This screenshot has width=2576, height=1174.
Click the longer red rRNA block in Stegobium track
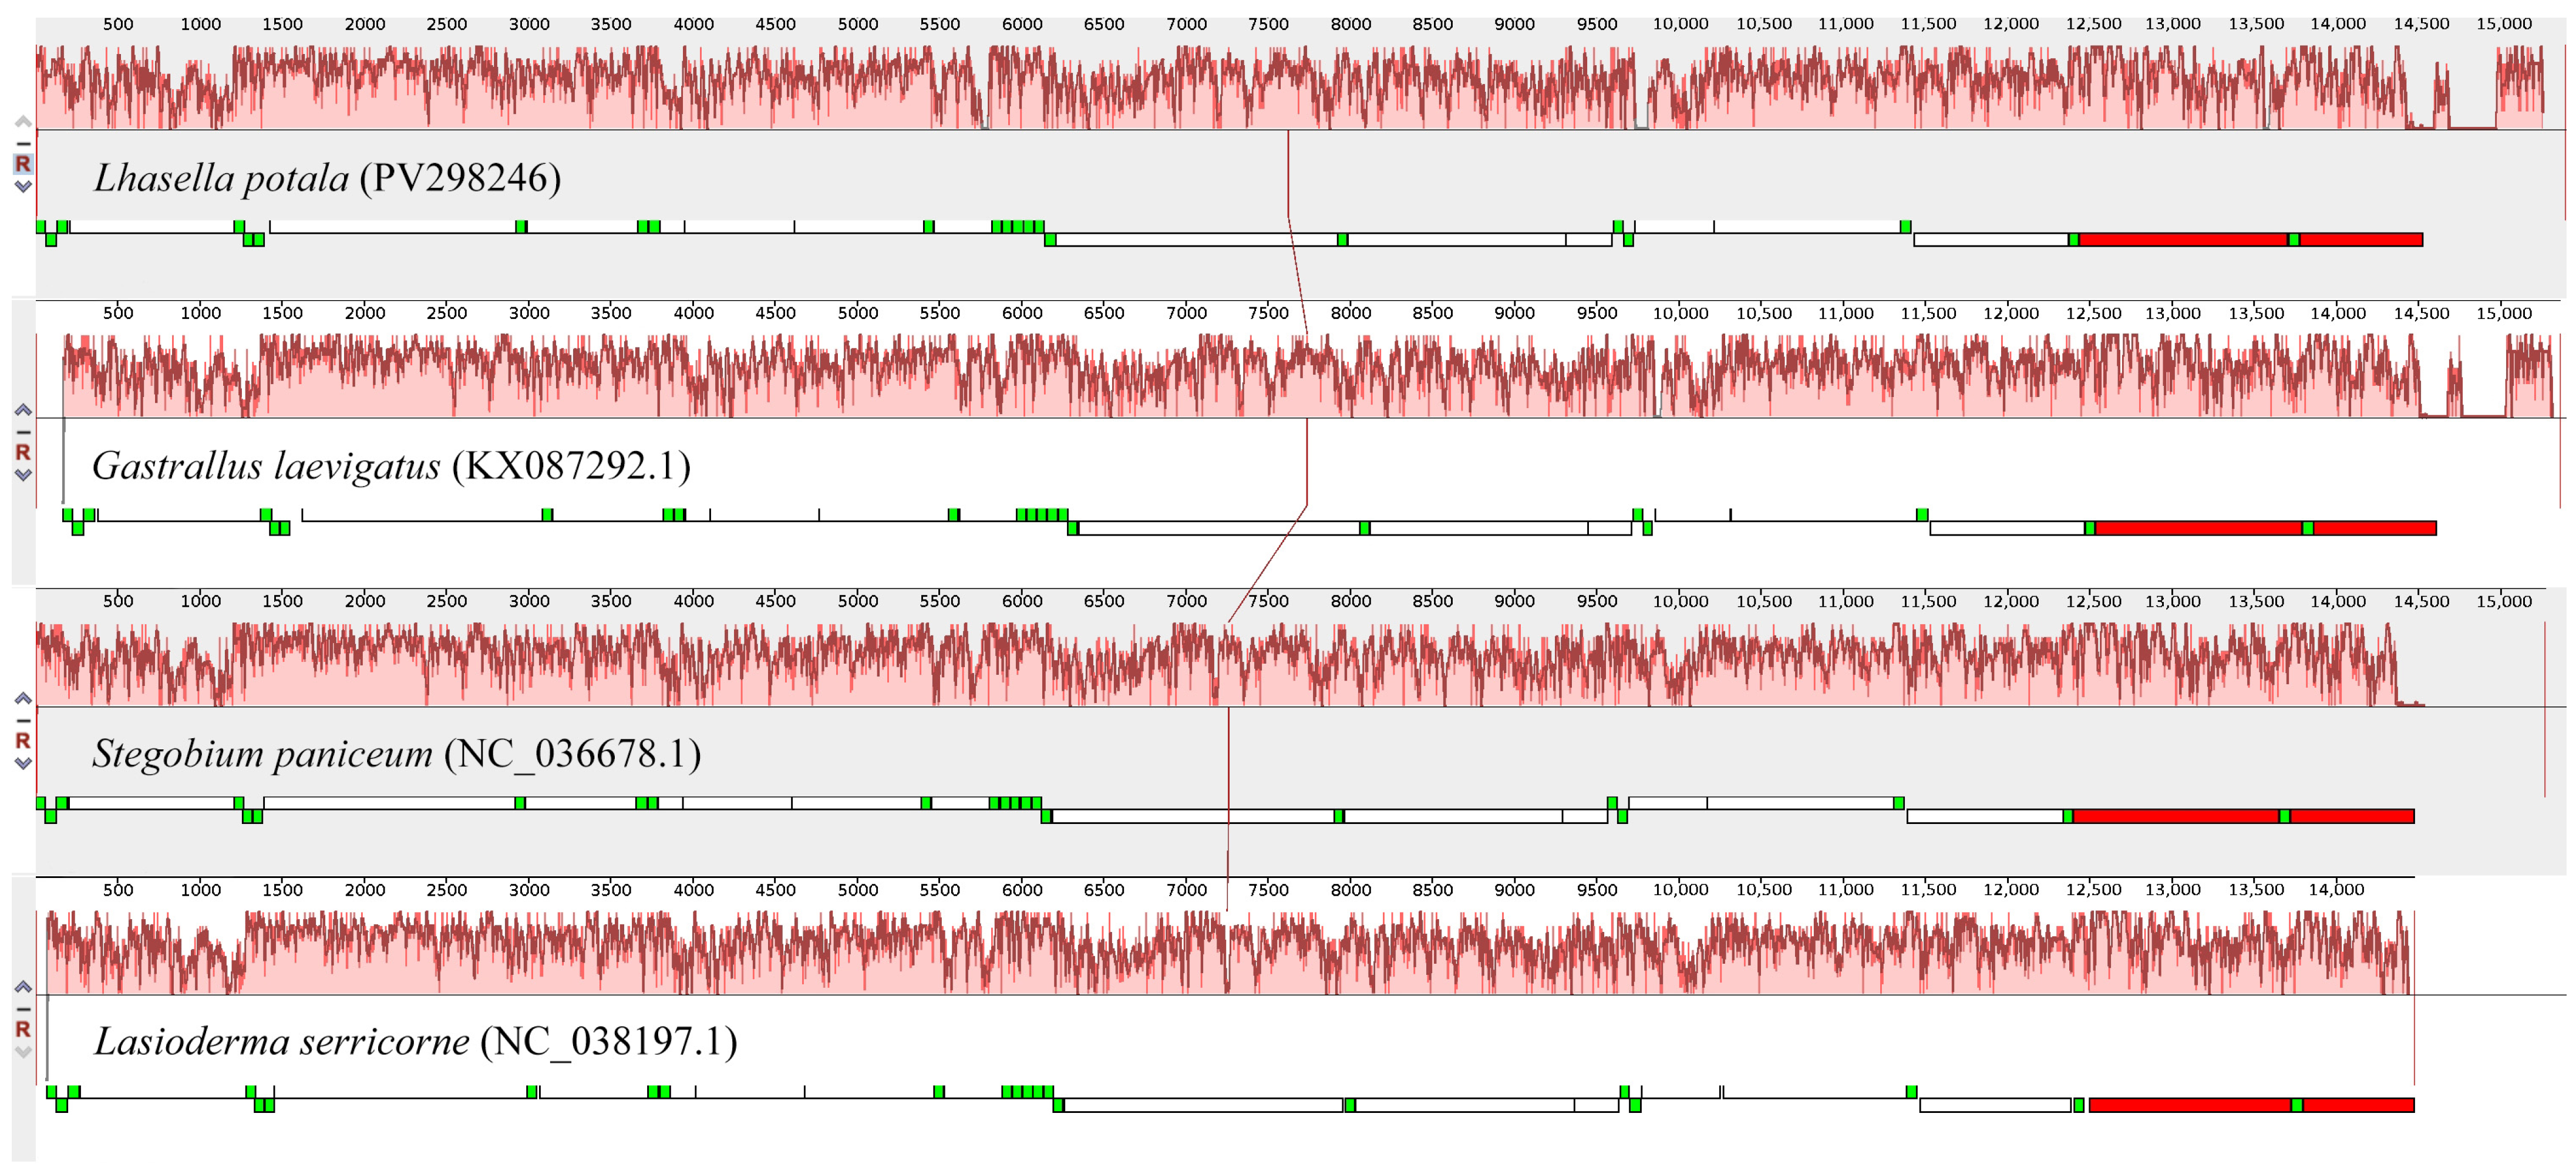[2176, 817]
